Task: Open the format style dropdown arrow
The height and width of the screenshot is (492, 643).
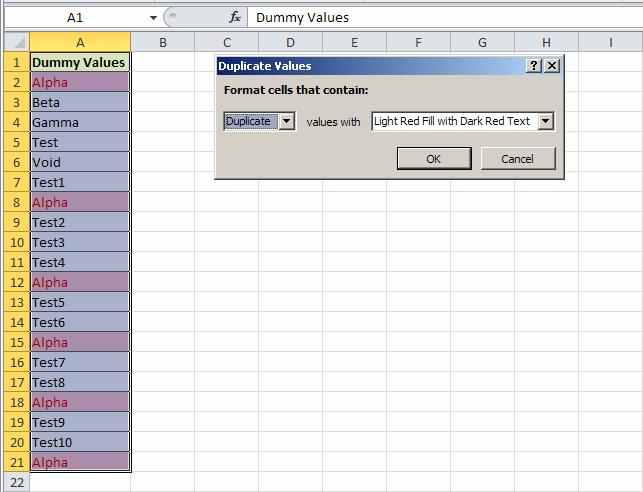Action: pyautogui.click(x=546, y=121)
